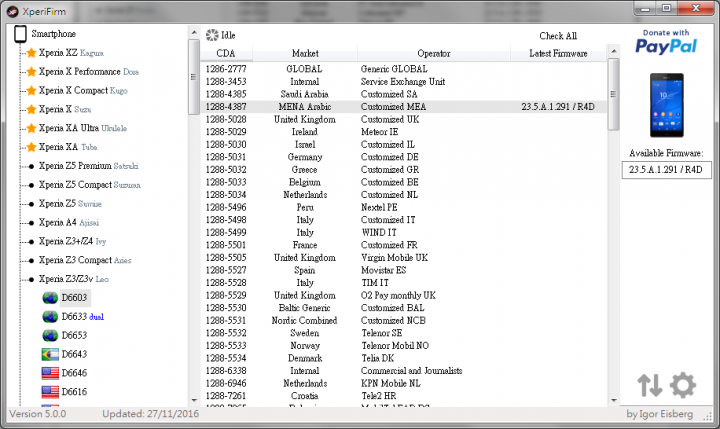Select the 1288-3453 Service Exchange Unit row
Screen dimensions: 720x429
[404, 82]
